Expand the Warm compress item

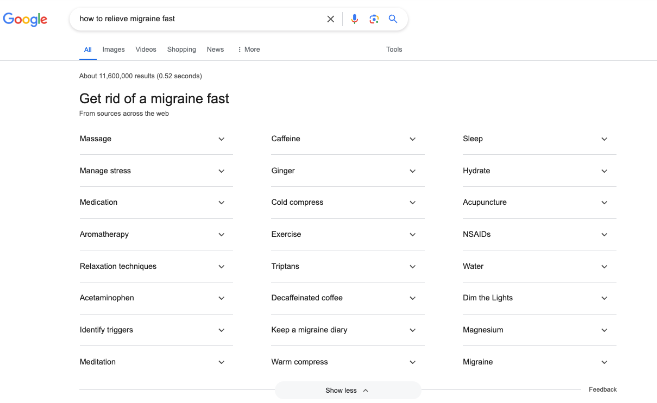348,362
